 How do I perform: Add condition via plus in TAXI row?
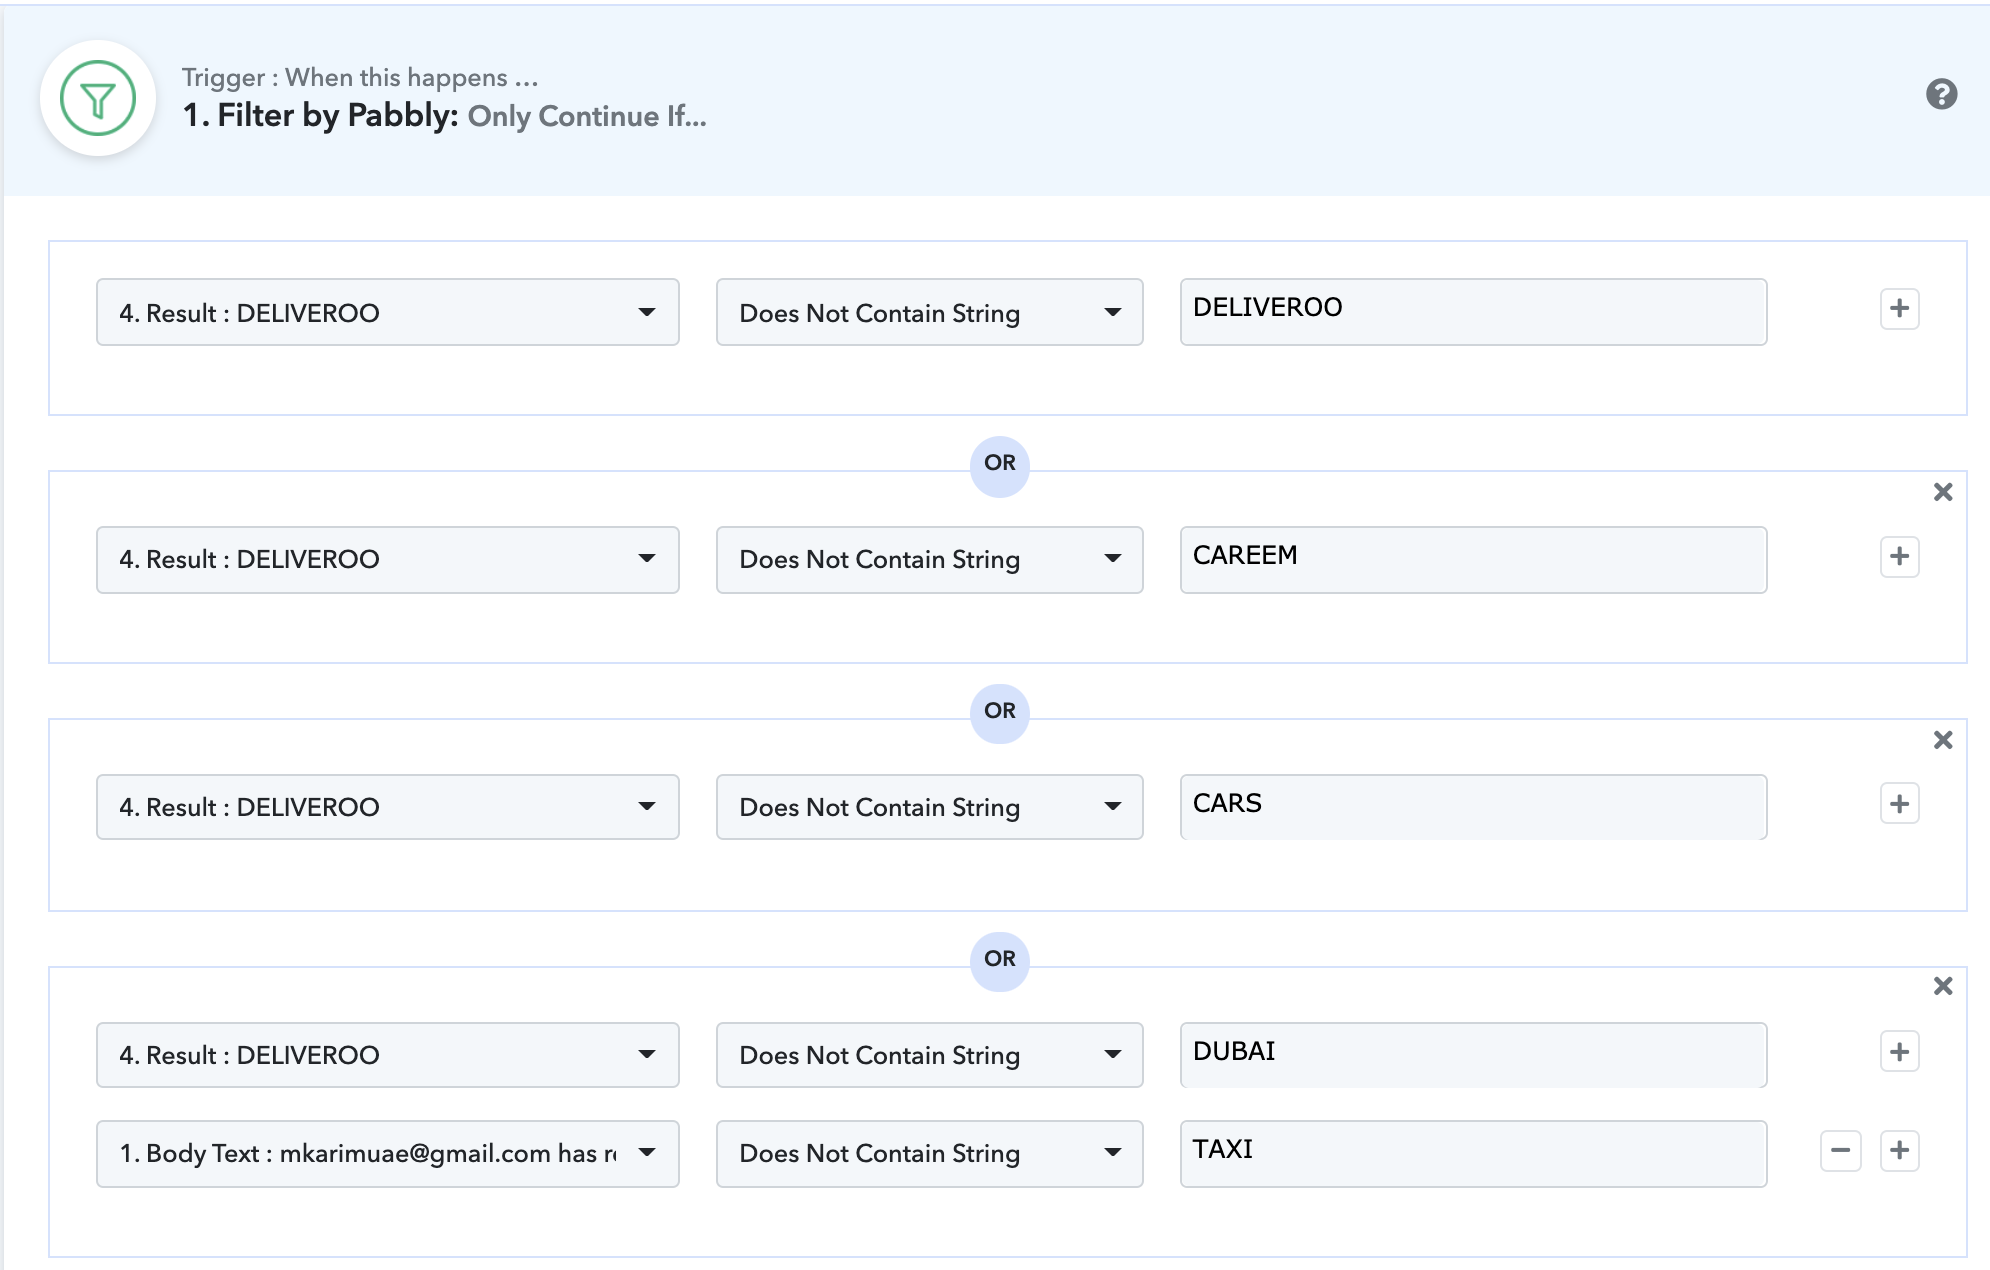click(x=1899, y=1150)
